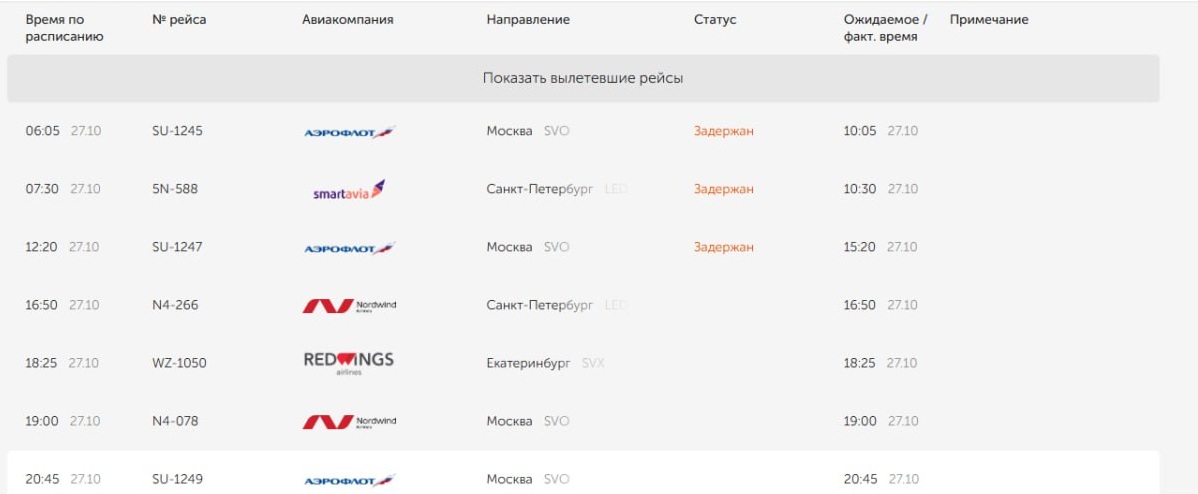Click the Red Wings airline logo
Viewport: 1198px width, 494px height.
(x=349, y=363)
